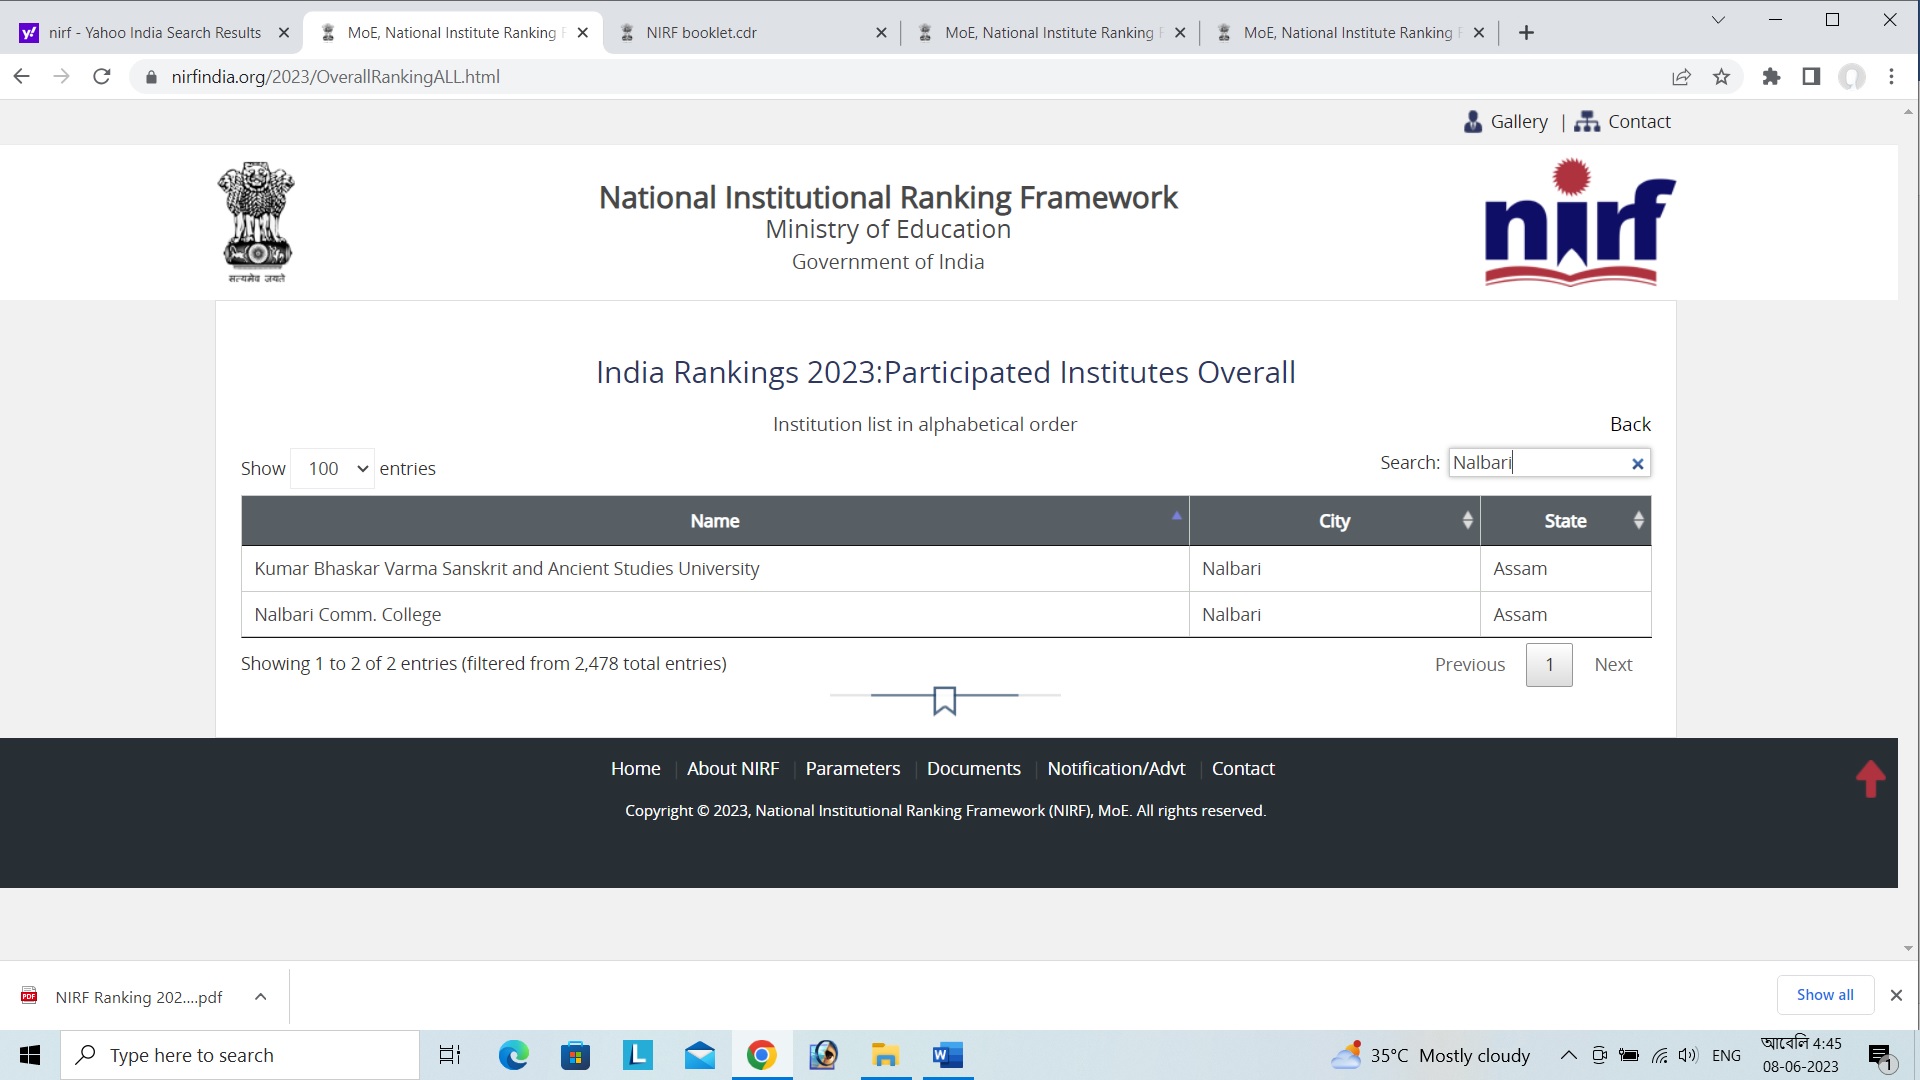Open the tab search chevron
The height and width of the screenshot is (1080, 1920).
[x=1718, y=19]
